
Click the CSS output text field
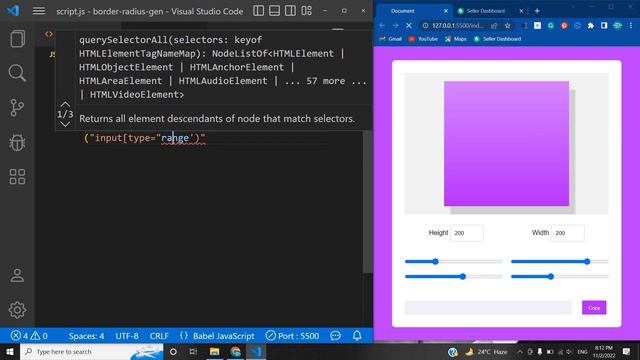click(488, 308)
